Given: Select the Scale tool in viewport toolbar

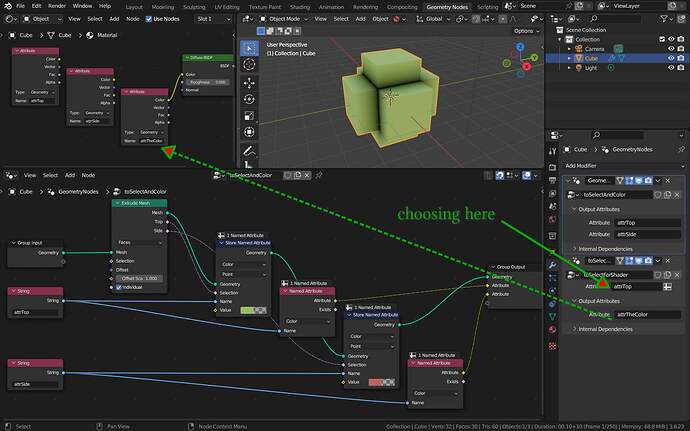Looking at the screenshot, I should (249, 116).
